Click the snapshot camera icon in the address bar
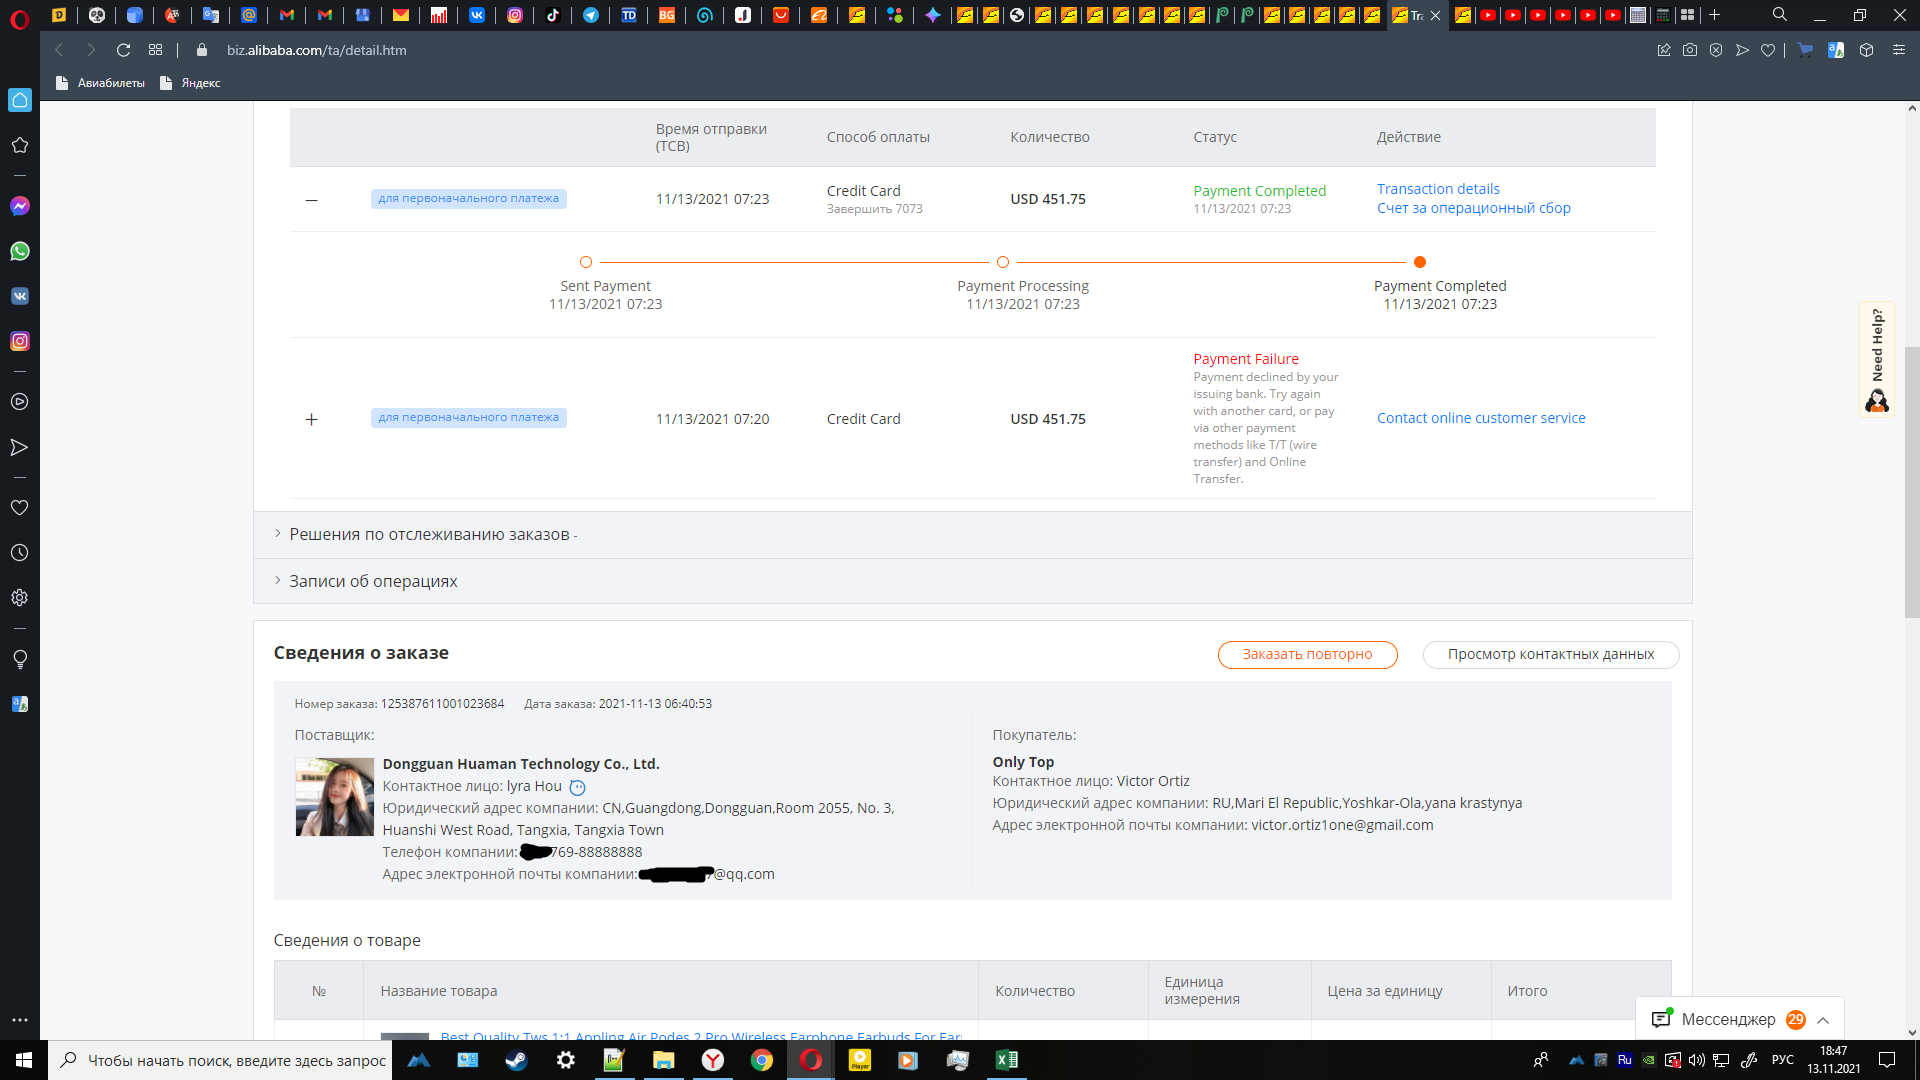The image size is (1920, 1080). [x=1690, y=50]
